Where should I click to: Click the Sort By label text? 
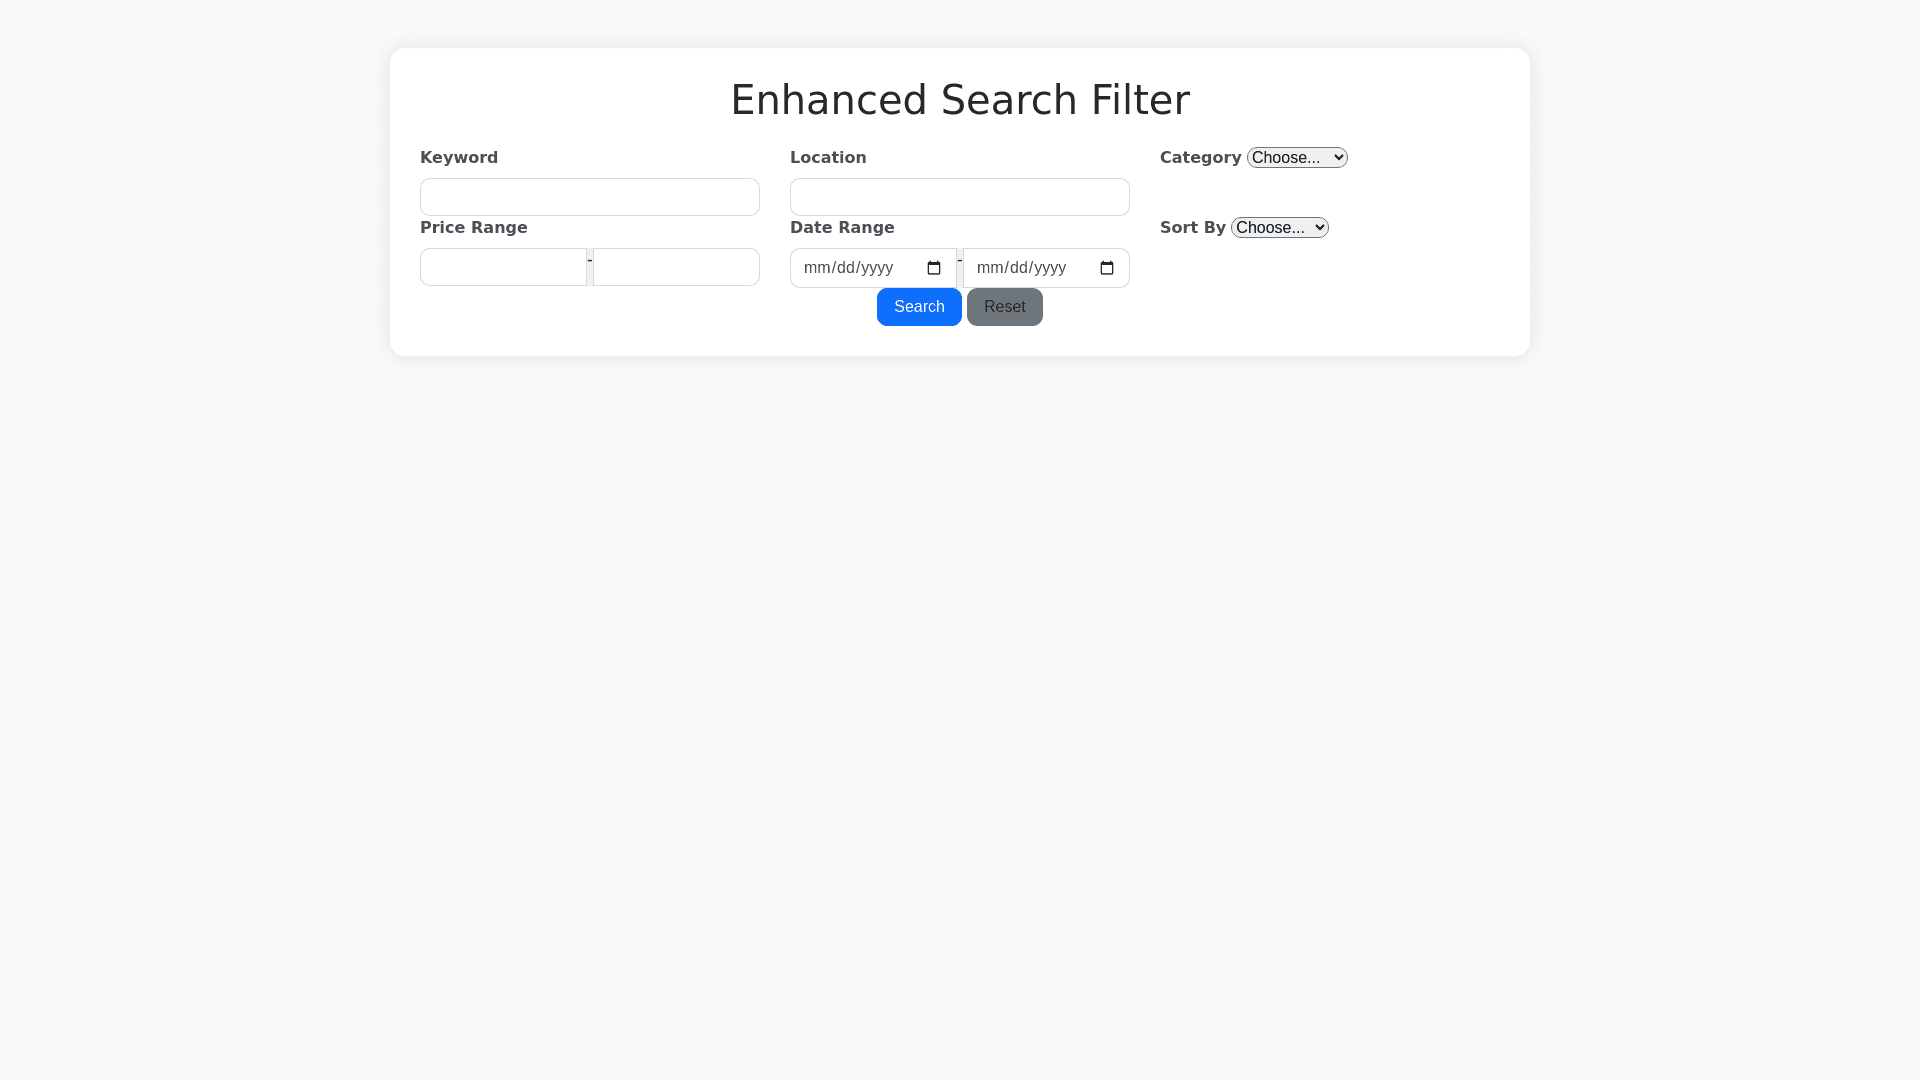pos(1192,227)
